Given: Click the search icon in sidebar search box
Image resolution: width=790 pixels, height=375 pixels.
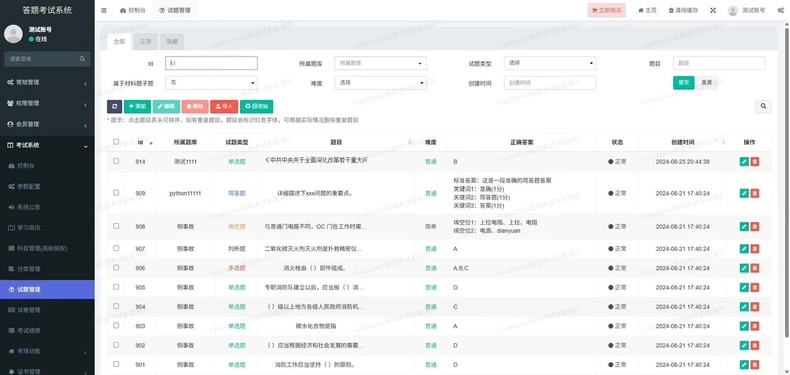Looking at the screenshot, I should [x=82, y=59].
